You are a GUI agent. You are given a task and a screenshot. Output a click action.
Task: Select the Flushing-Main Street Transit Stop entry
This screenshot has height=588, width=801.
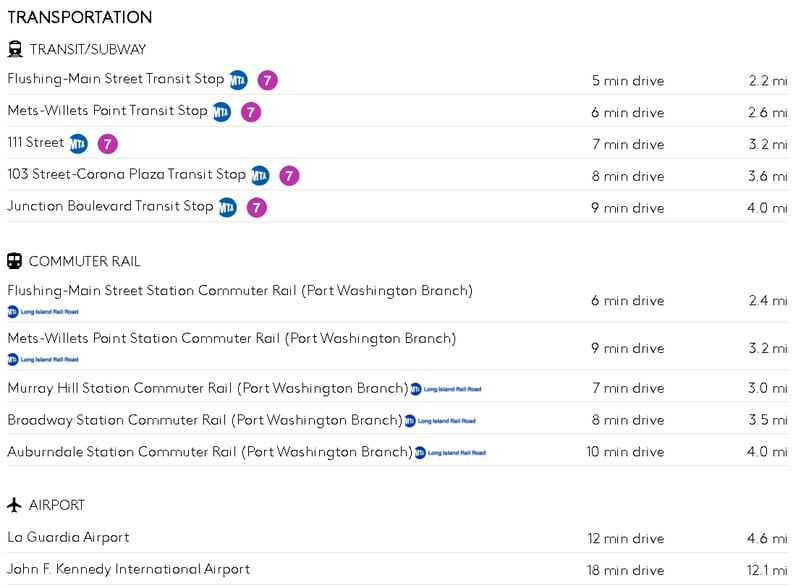(x=116, y=79)
